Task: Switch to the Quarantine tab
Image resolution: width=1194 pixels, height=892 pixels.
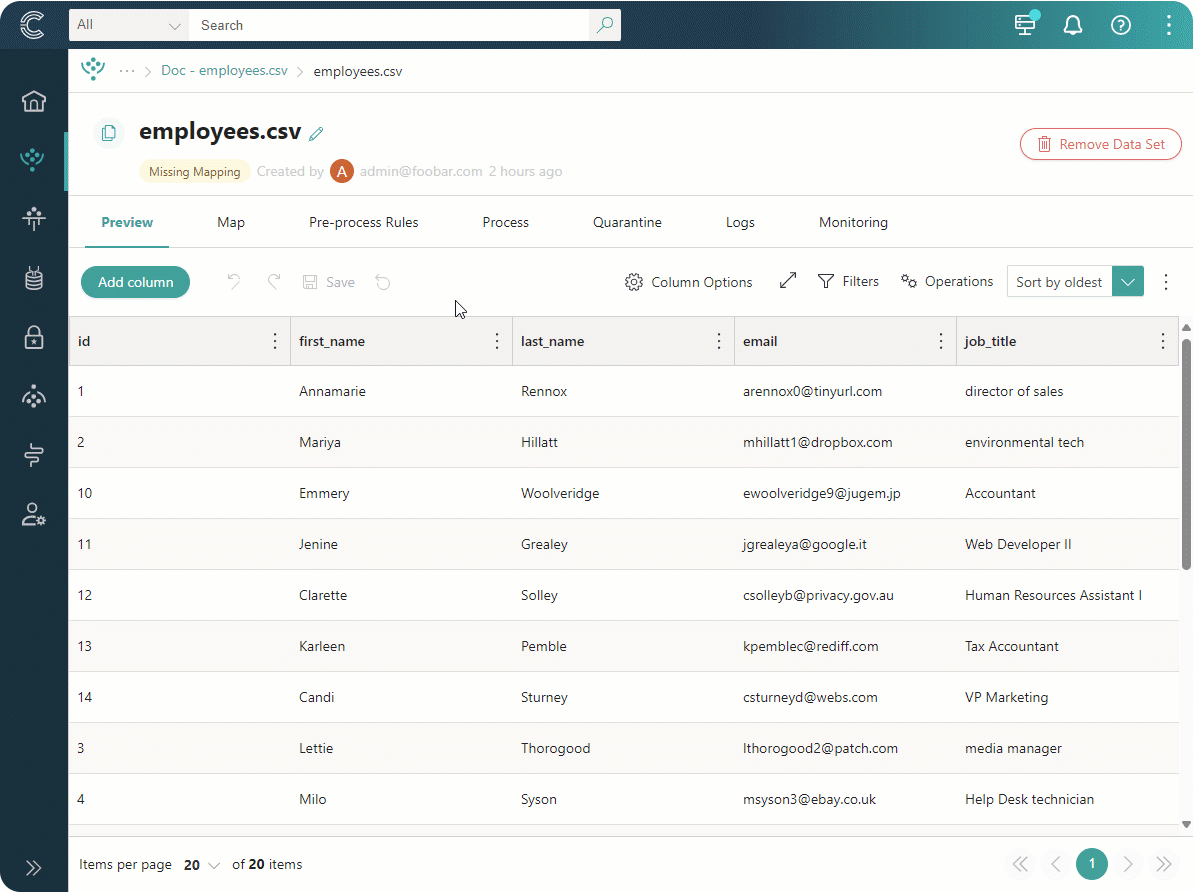Action: coord(627,222)
